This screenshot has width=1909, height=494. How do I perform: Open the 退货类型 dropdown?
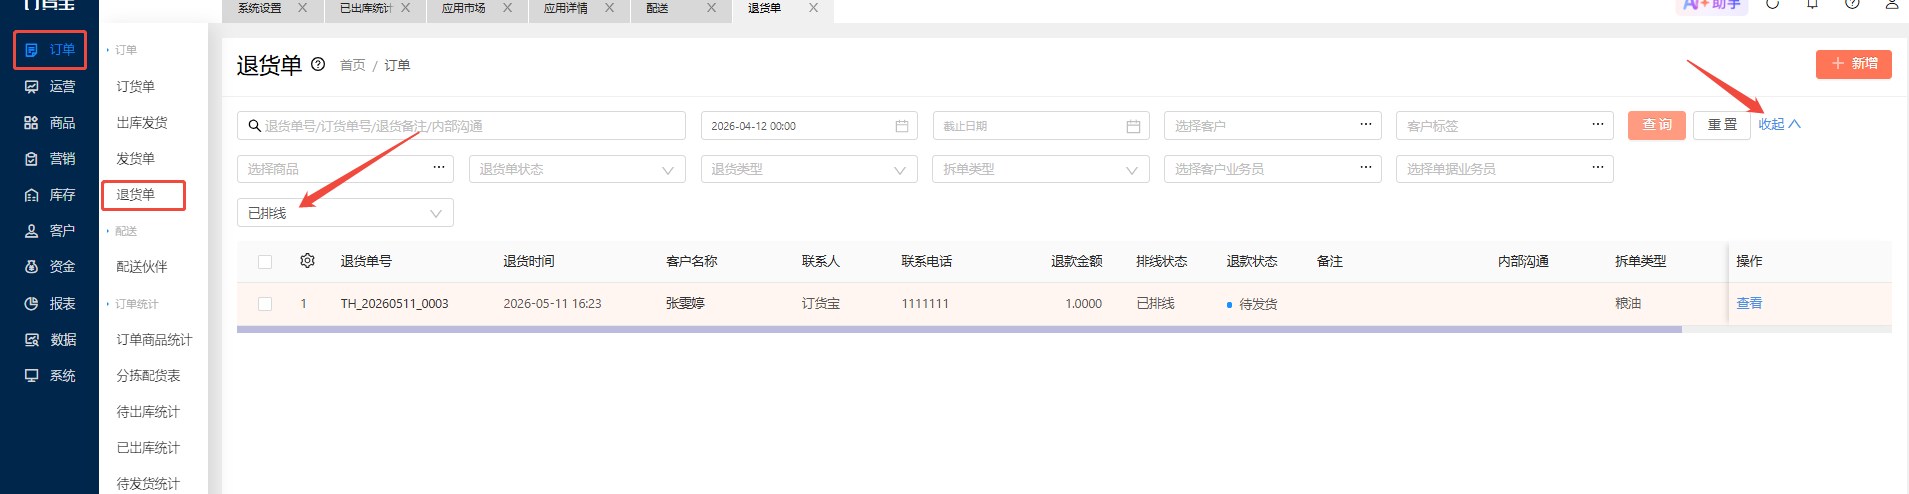[x=809, y=169]
